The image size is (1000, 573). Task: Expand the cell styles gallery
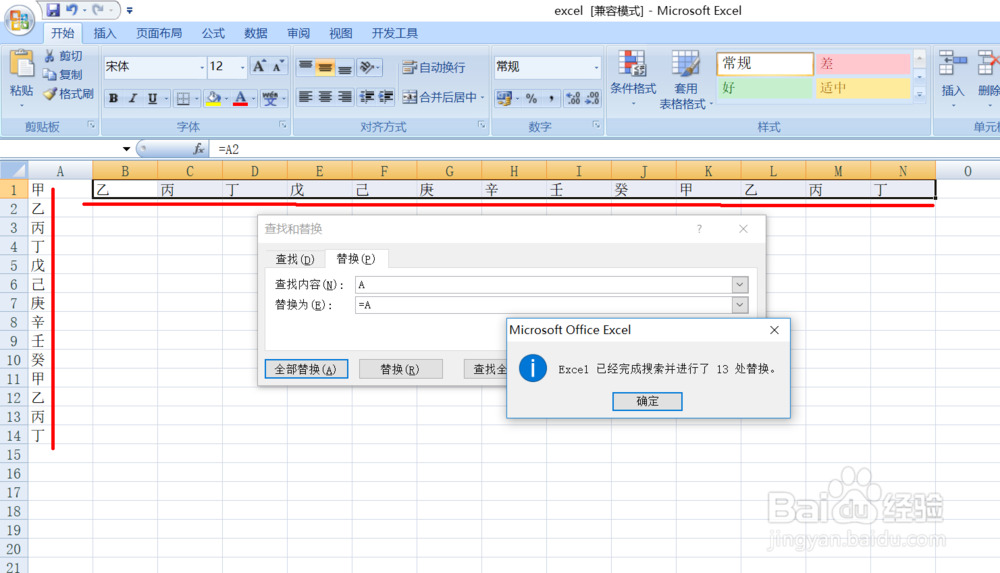(x=920, y=94)
